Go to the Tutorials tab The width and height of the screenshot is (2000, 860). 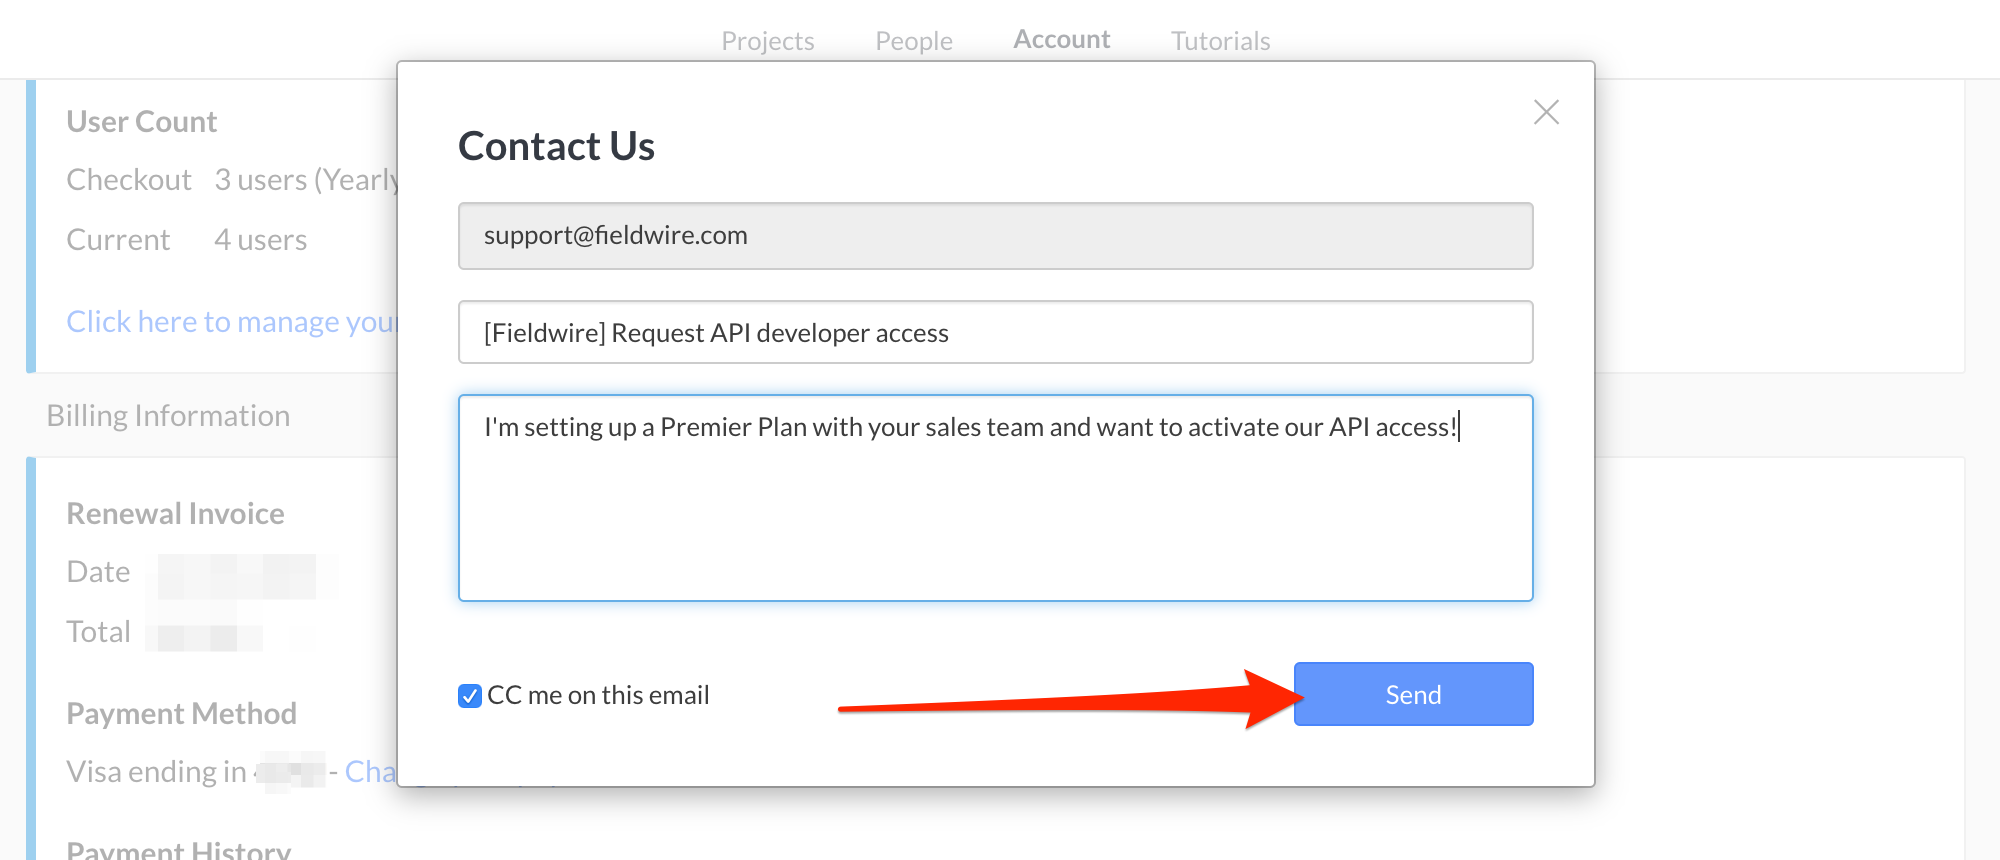(1220, 41)
